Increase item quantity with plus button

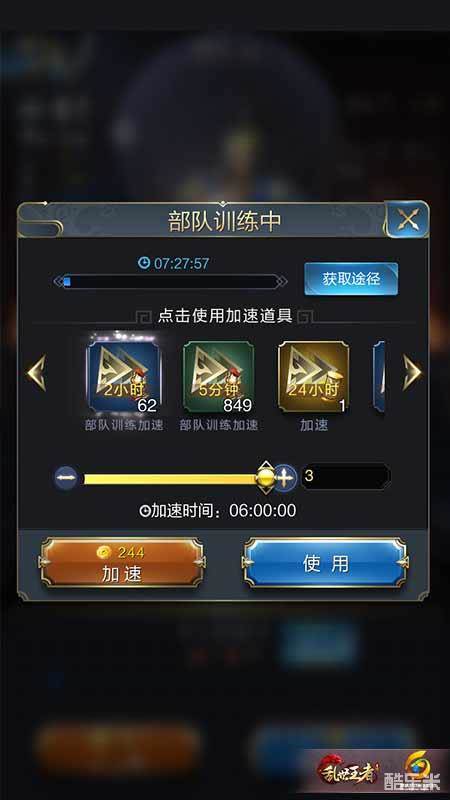(285, 479)
